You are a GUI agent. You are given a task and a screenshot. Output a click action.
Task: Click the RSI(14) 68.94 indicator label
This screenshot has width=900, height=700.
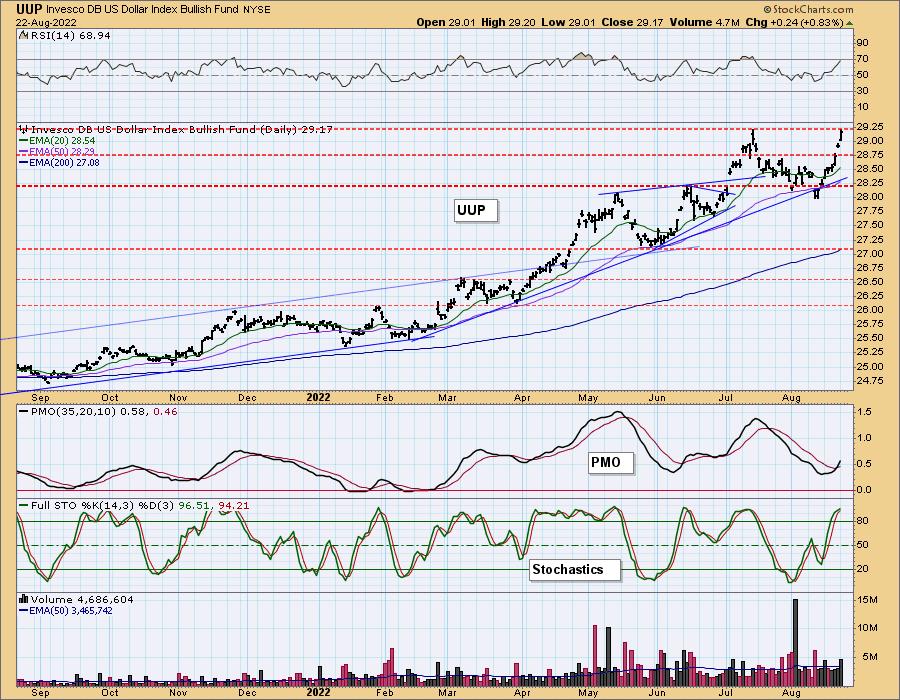(69, 36)
